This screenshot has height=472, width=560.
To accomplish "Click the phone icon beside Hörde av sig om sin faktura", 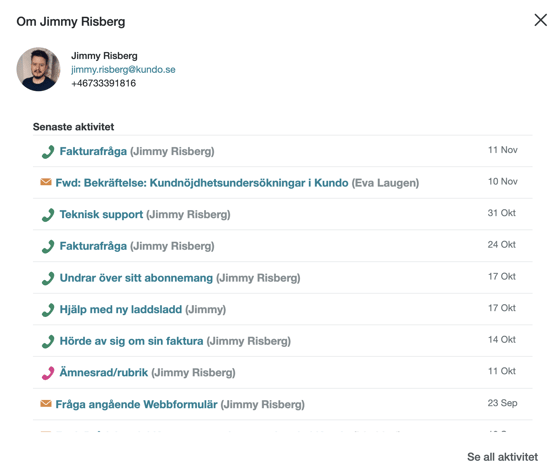I will (48, 341).
